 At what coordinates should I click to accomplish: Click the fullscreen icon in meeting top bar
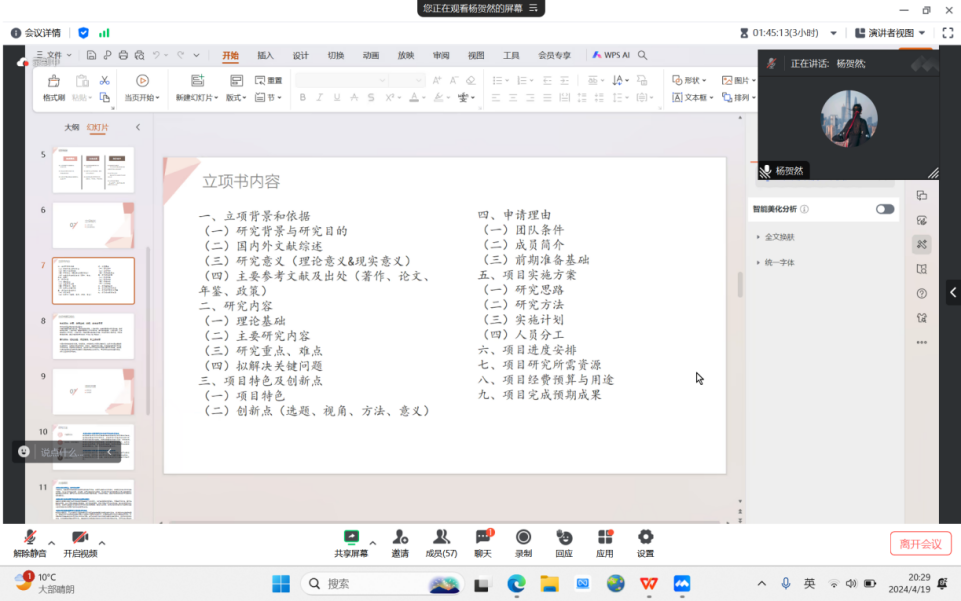coord(948,33)
